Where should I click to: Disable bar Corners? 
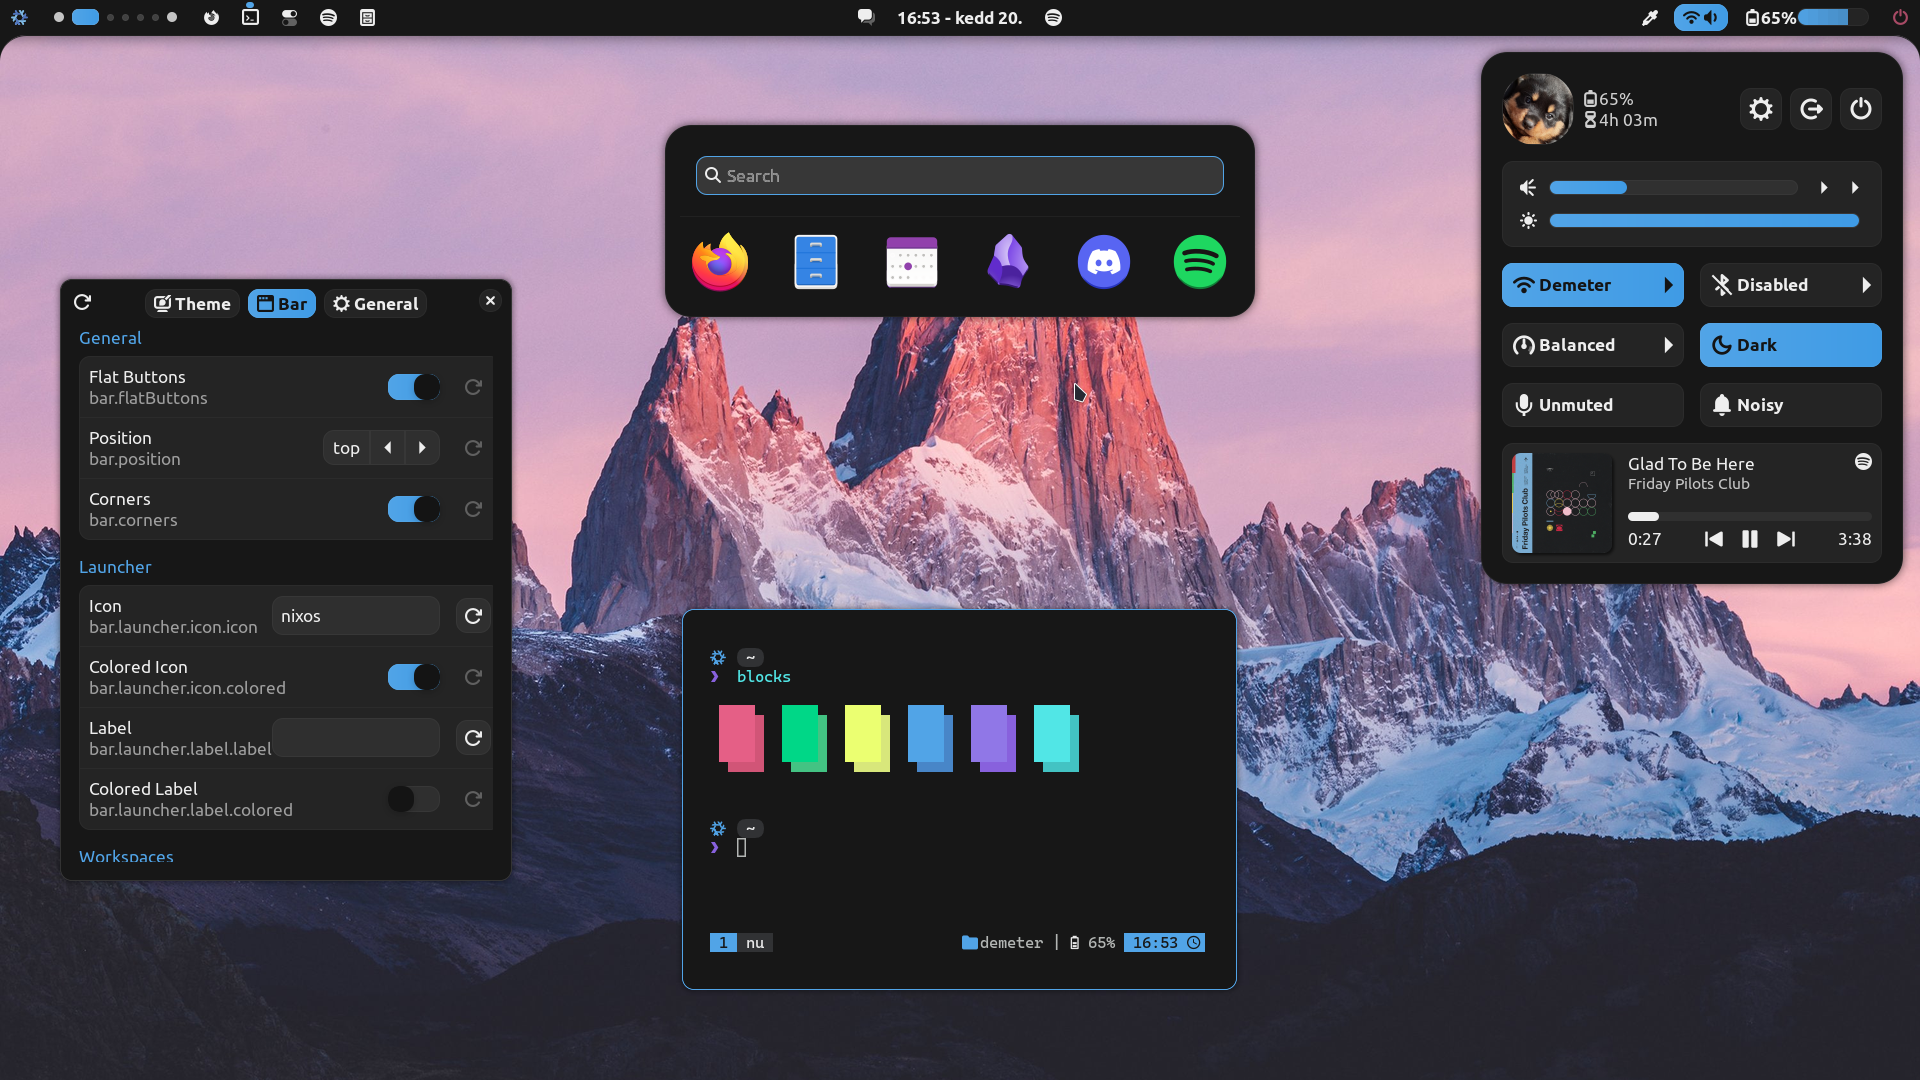(413, 509)
